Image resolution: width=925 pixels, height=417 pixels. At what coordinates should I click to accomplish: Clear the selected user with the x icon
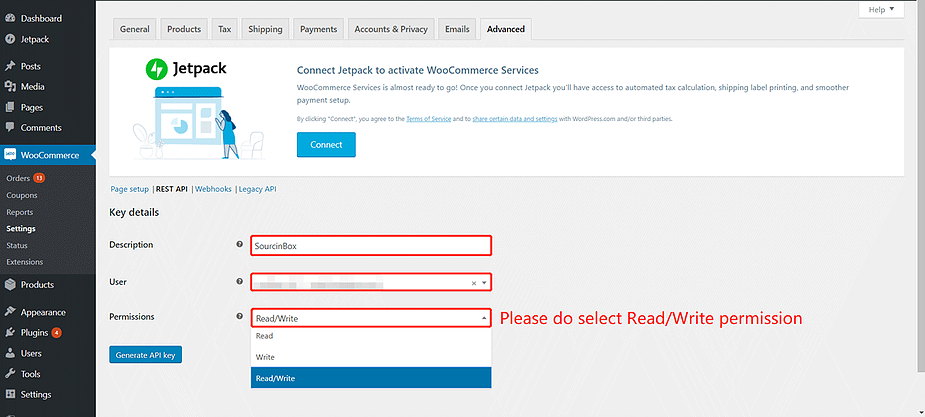click(x=473, y=284)
